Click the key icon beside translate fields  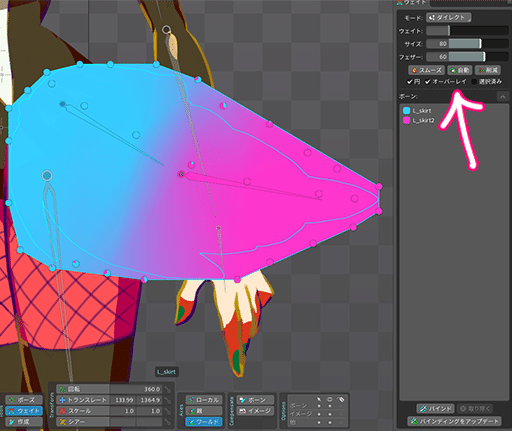168,400
